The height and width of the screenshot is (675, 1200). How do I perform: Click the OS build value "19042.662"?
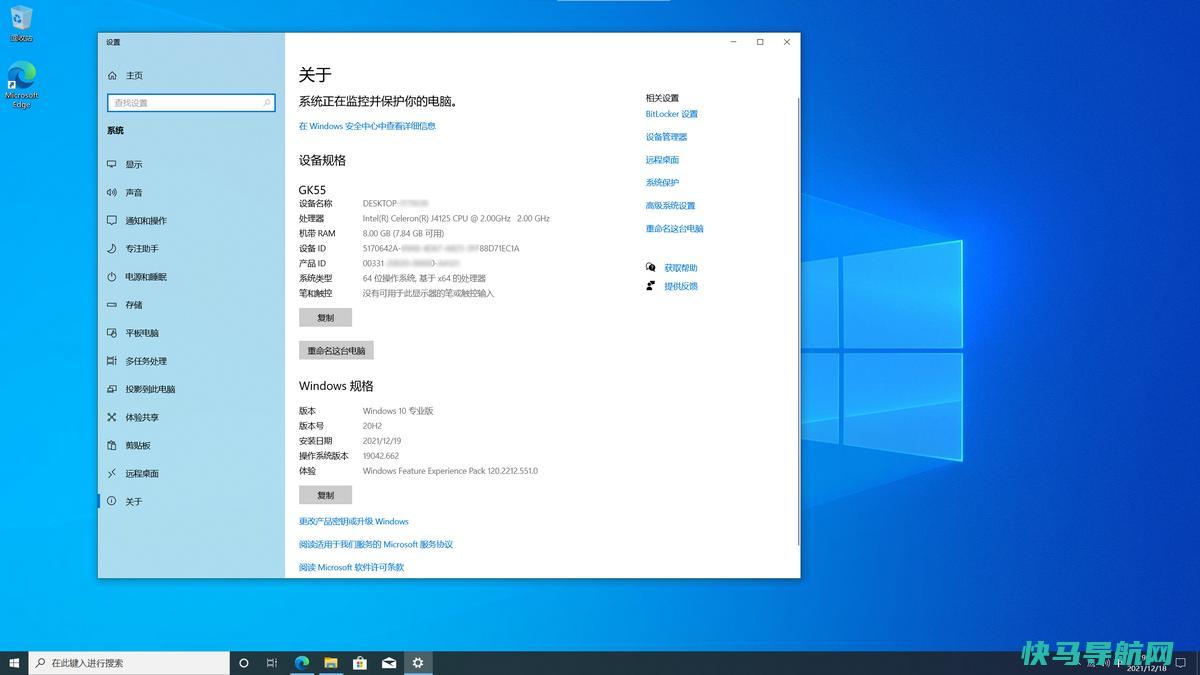click(x=381, y=456)
